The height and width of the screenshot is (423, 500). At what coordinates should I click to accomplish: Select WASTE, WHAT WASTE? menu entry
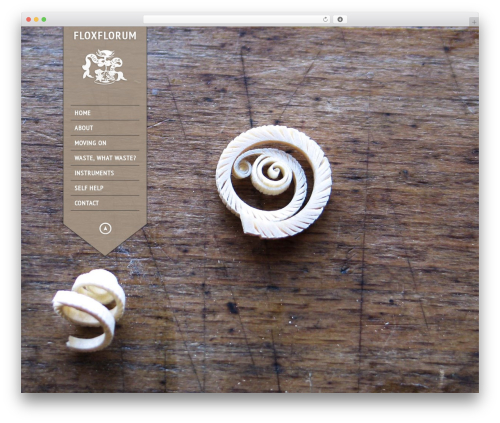105,158
